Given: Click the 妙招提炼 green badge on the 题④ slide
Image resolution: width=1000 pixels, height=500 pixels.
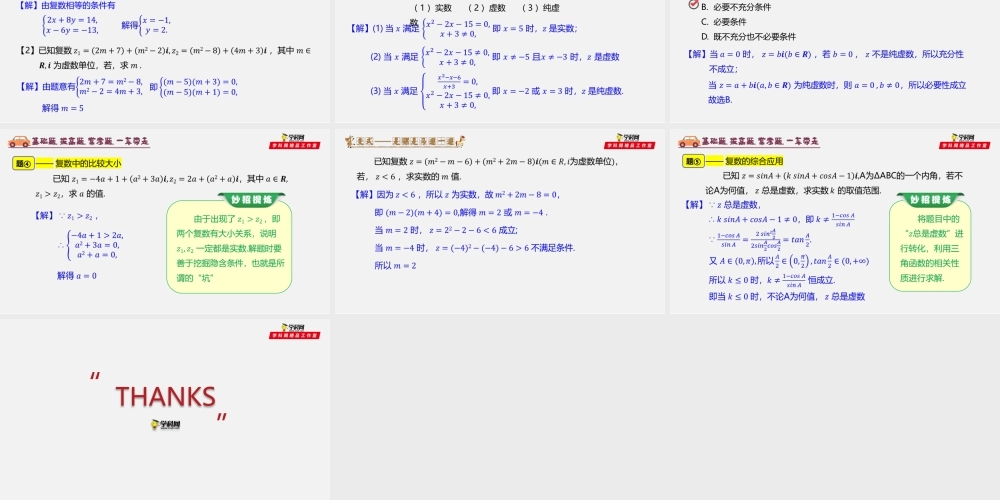Looking at the screenshot, I should click(251, 200).
